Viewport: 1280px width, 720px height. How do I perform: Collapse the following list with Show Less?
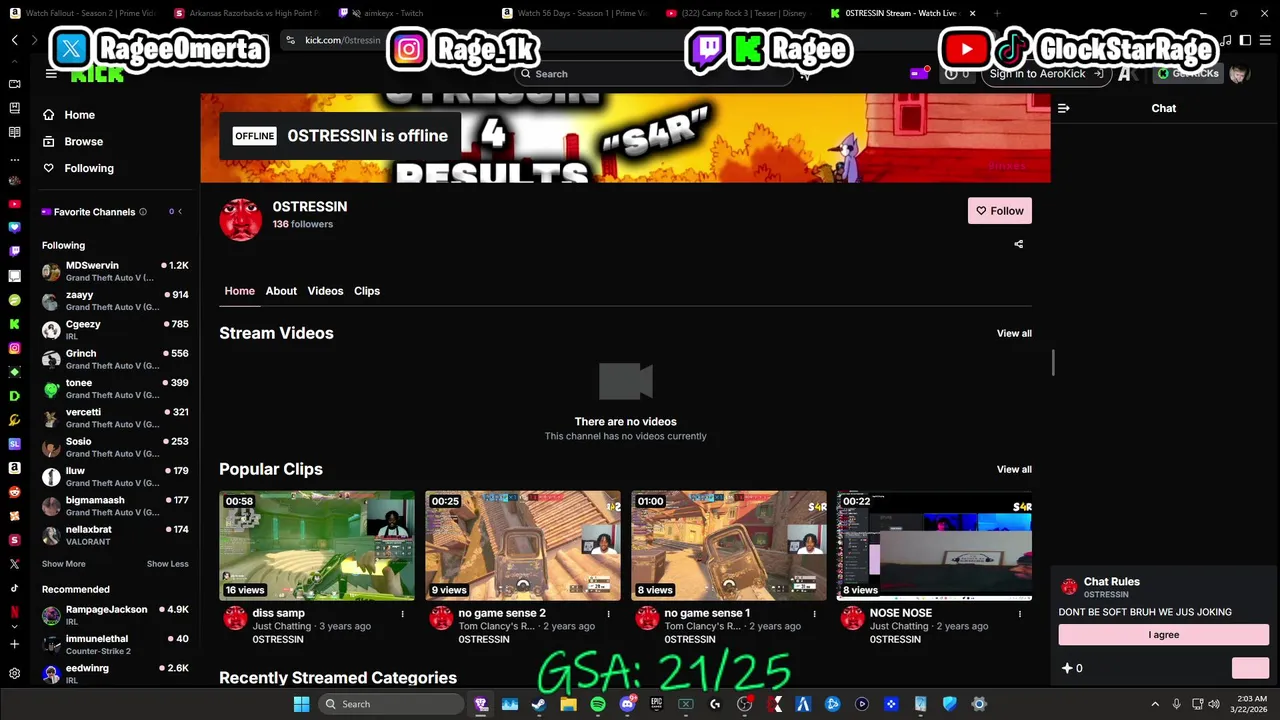tap(167, 564)
